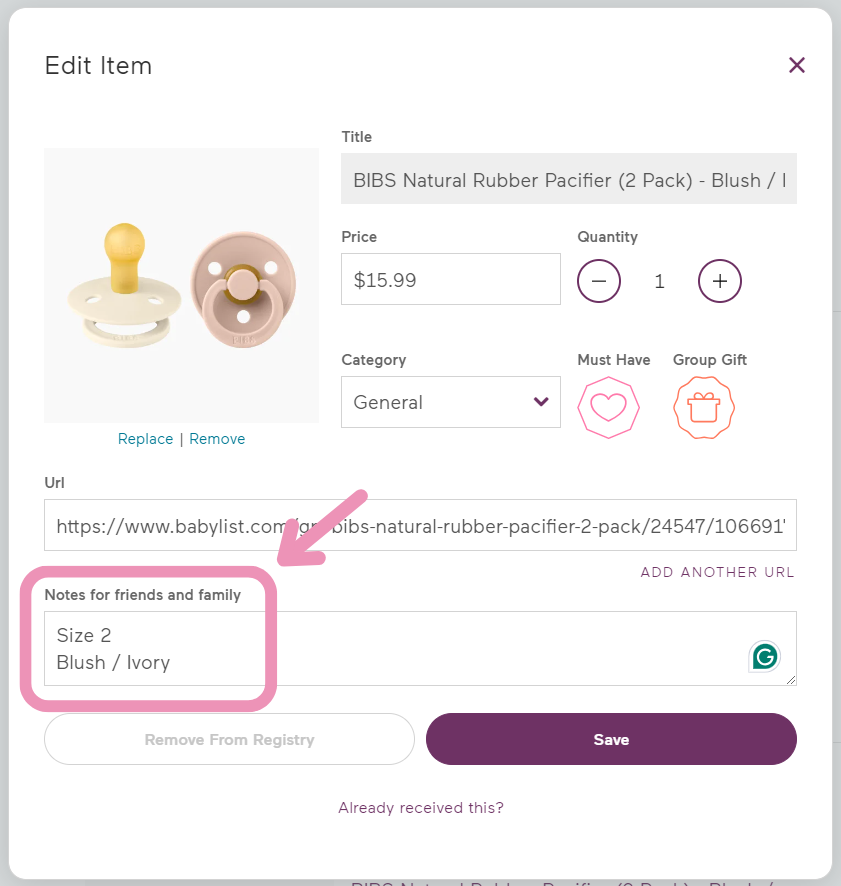Open the Grammarly assistant in the notes field

(766, 655)
